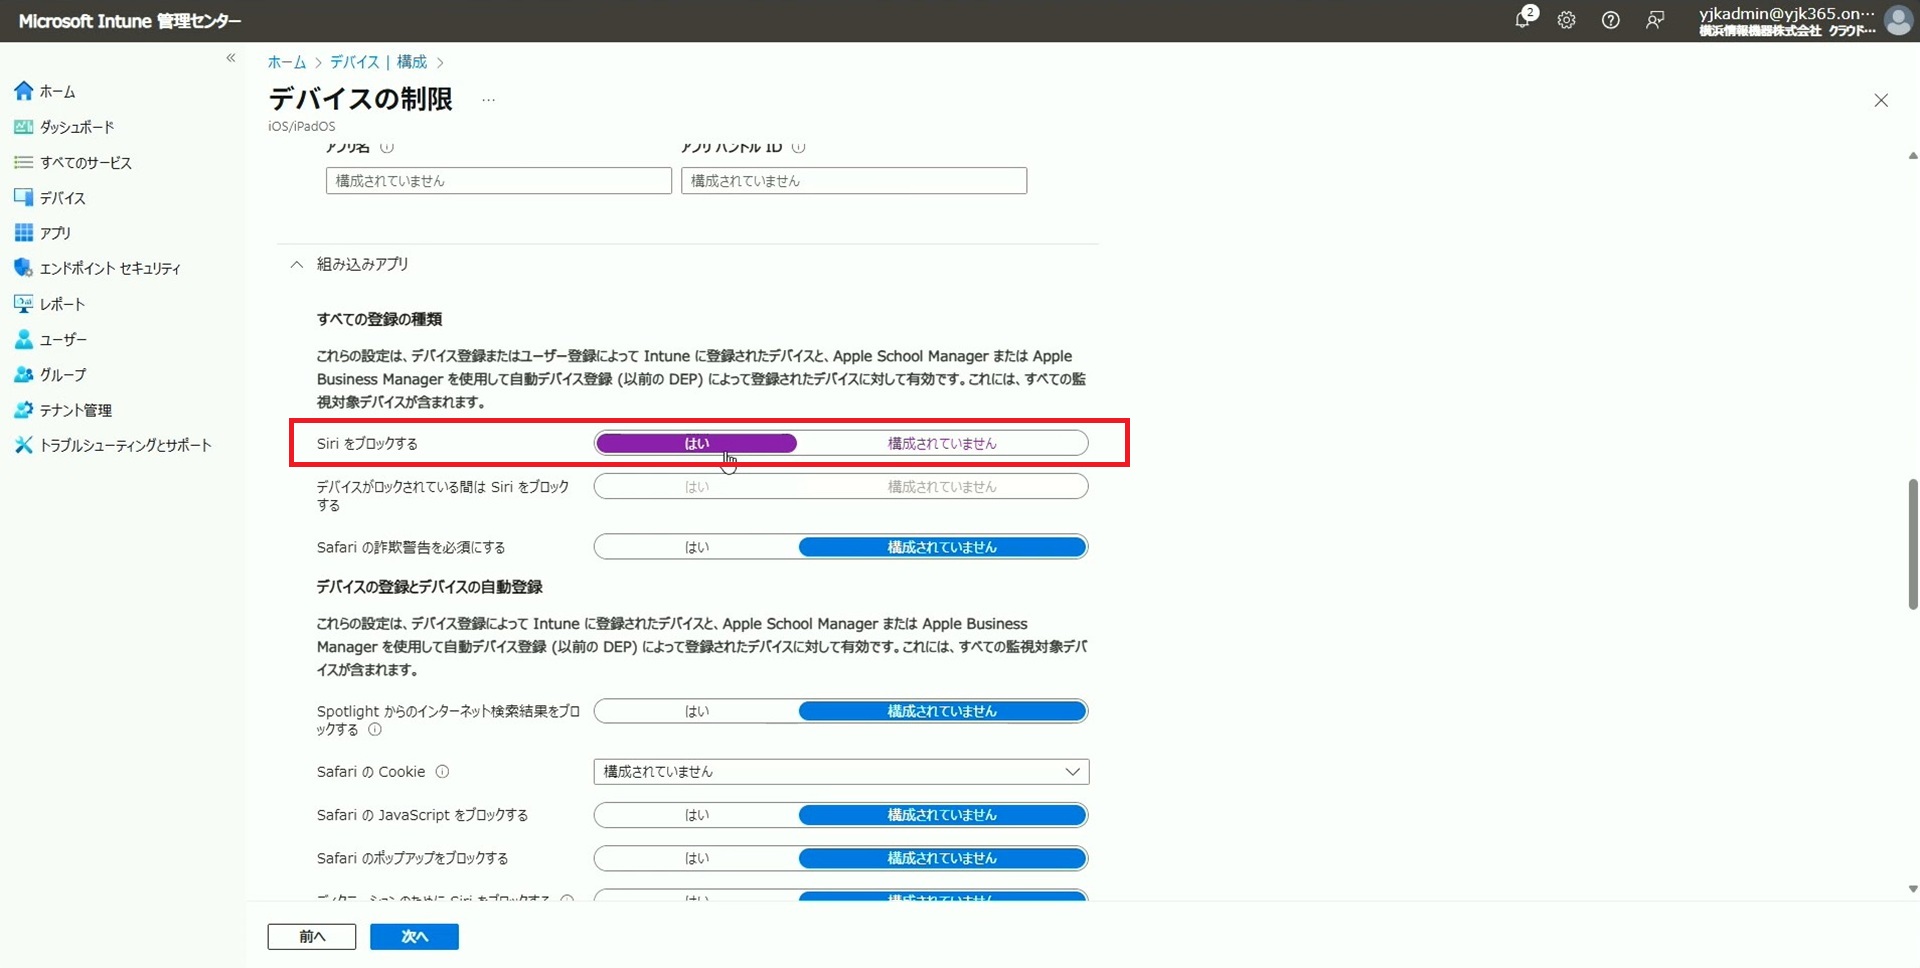Open トラブルシューティングとサポート in sidebar

[125, 445]
